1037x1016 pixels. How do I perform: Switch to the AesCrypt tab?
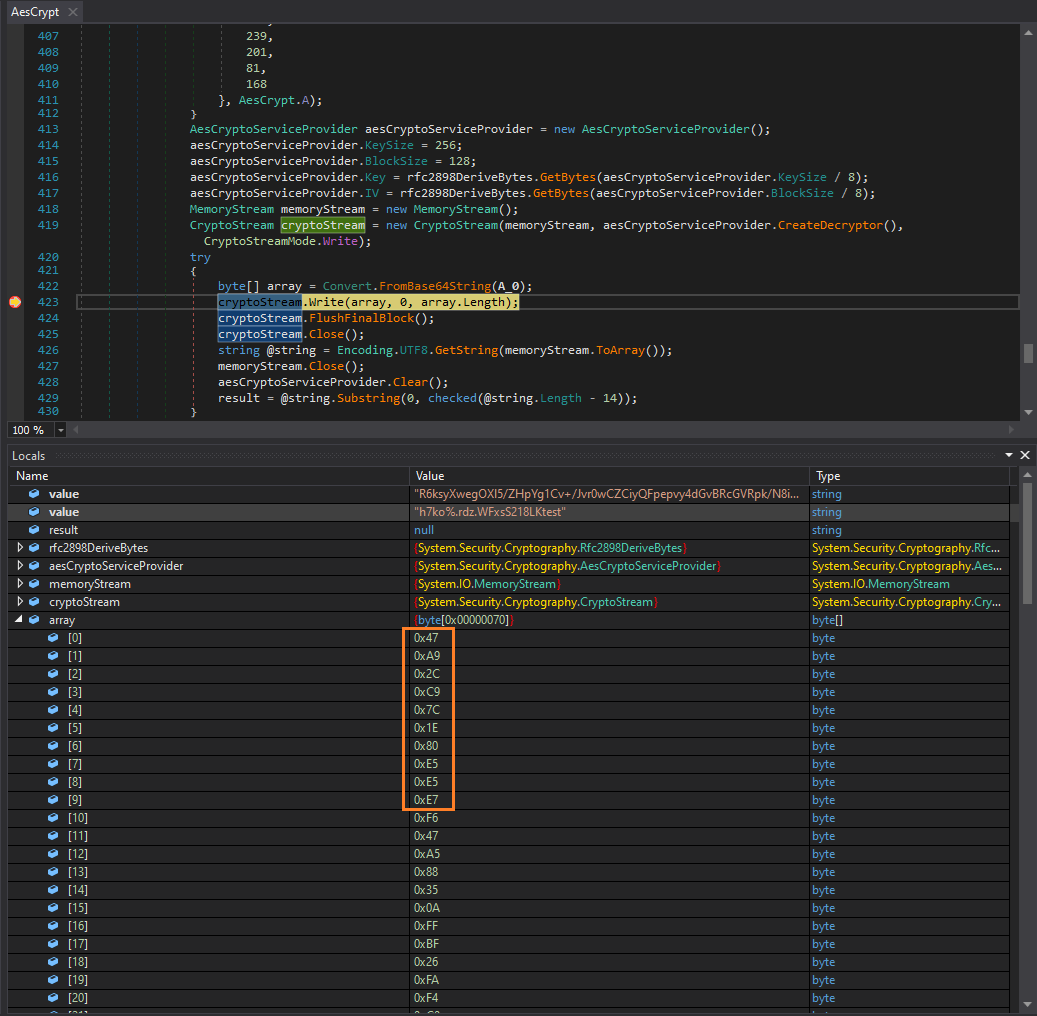pos(34,12)
